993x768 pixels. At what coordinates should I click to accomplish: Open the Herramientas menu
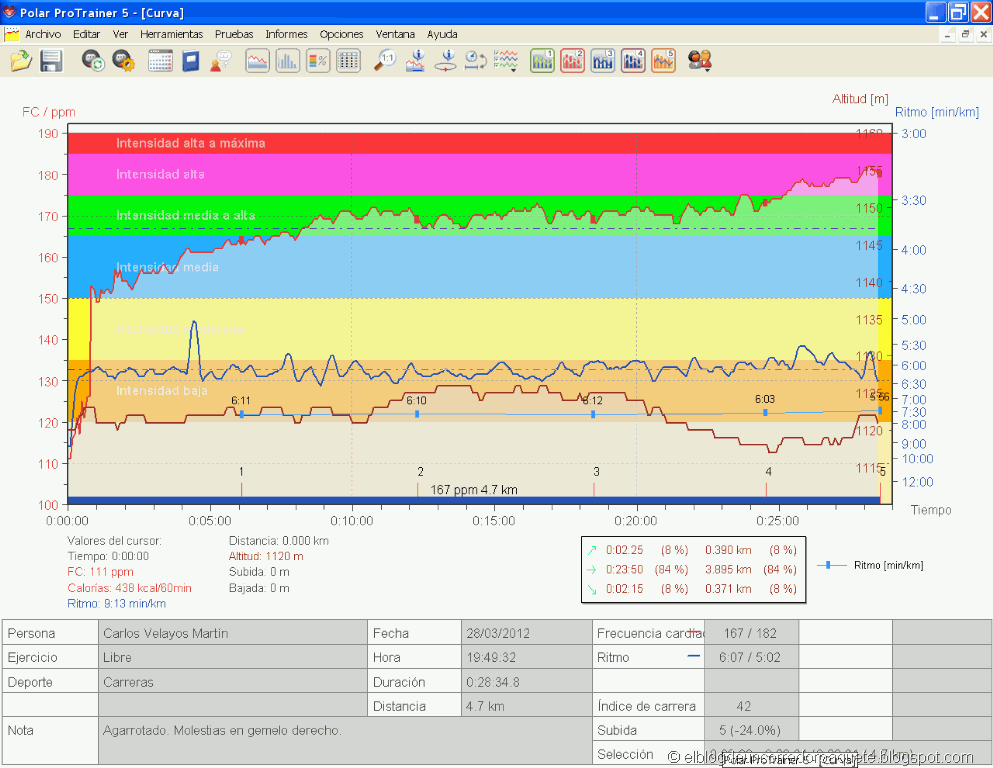click(x=171, y=34)
